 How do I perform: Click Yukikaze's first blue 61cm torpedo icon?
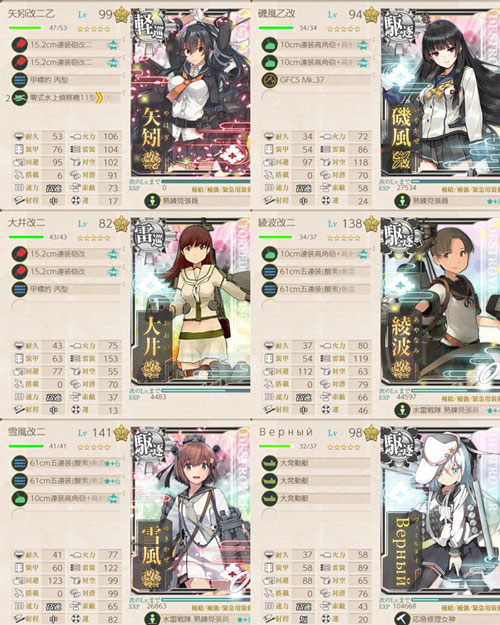tap(19, 463)
